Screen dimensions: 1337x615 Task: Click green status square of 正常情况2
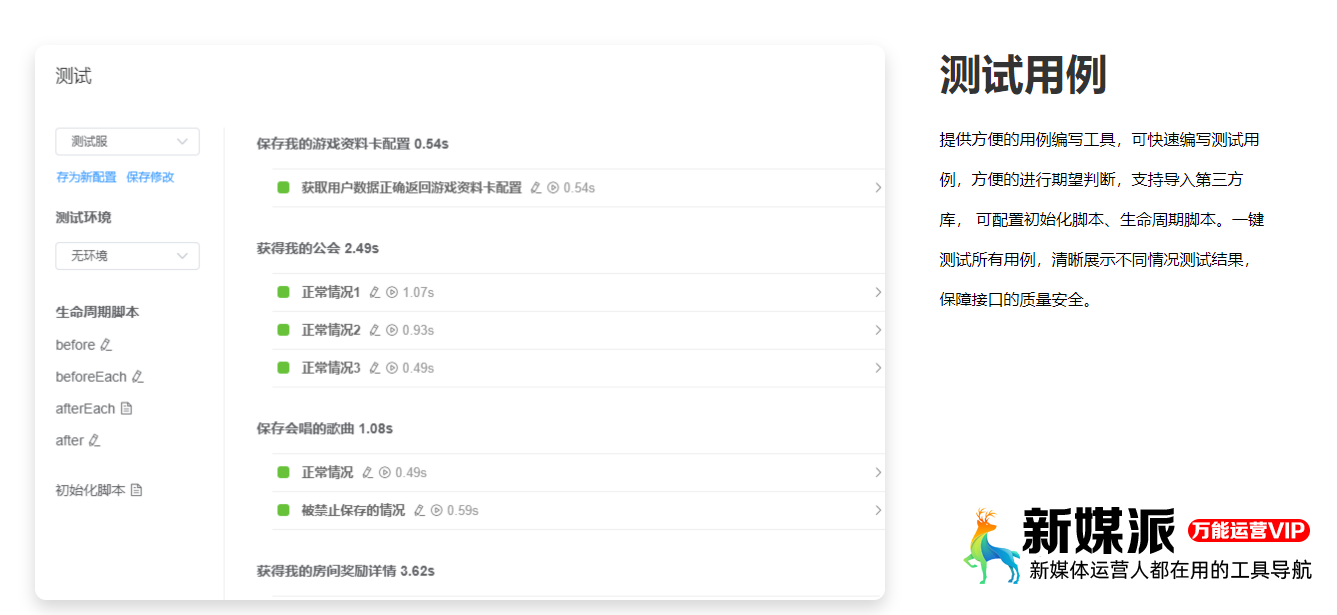click(x=283, y=330)
